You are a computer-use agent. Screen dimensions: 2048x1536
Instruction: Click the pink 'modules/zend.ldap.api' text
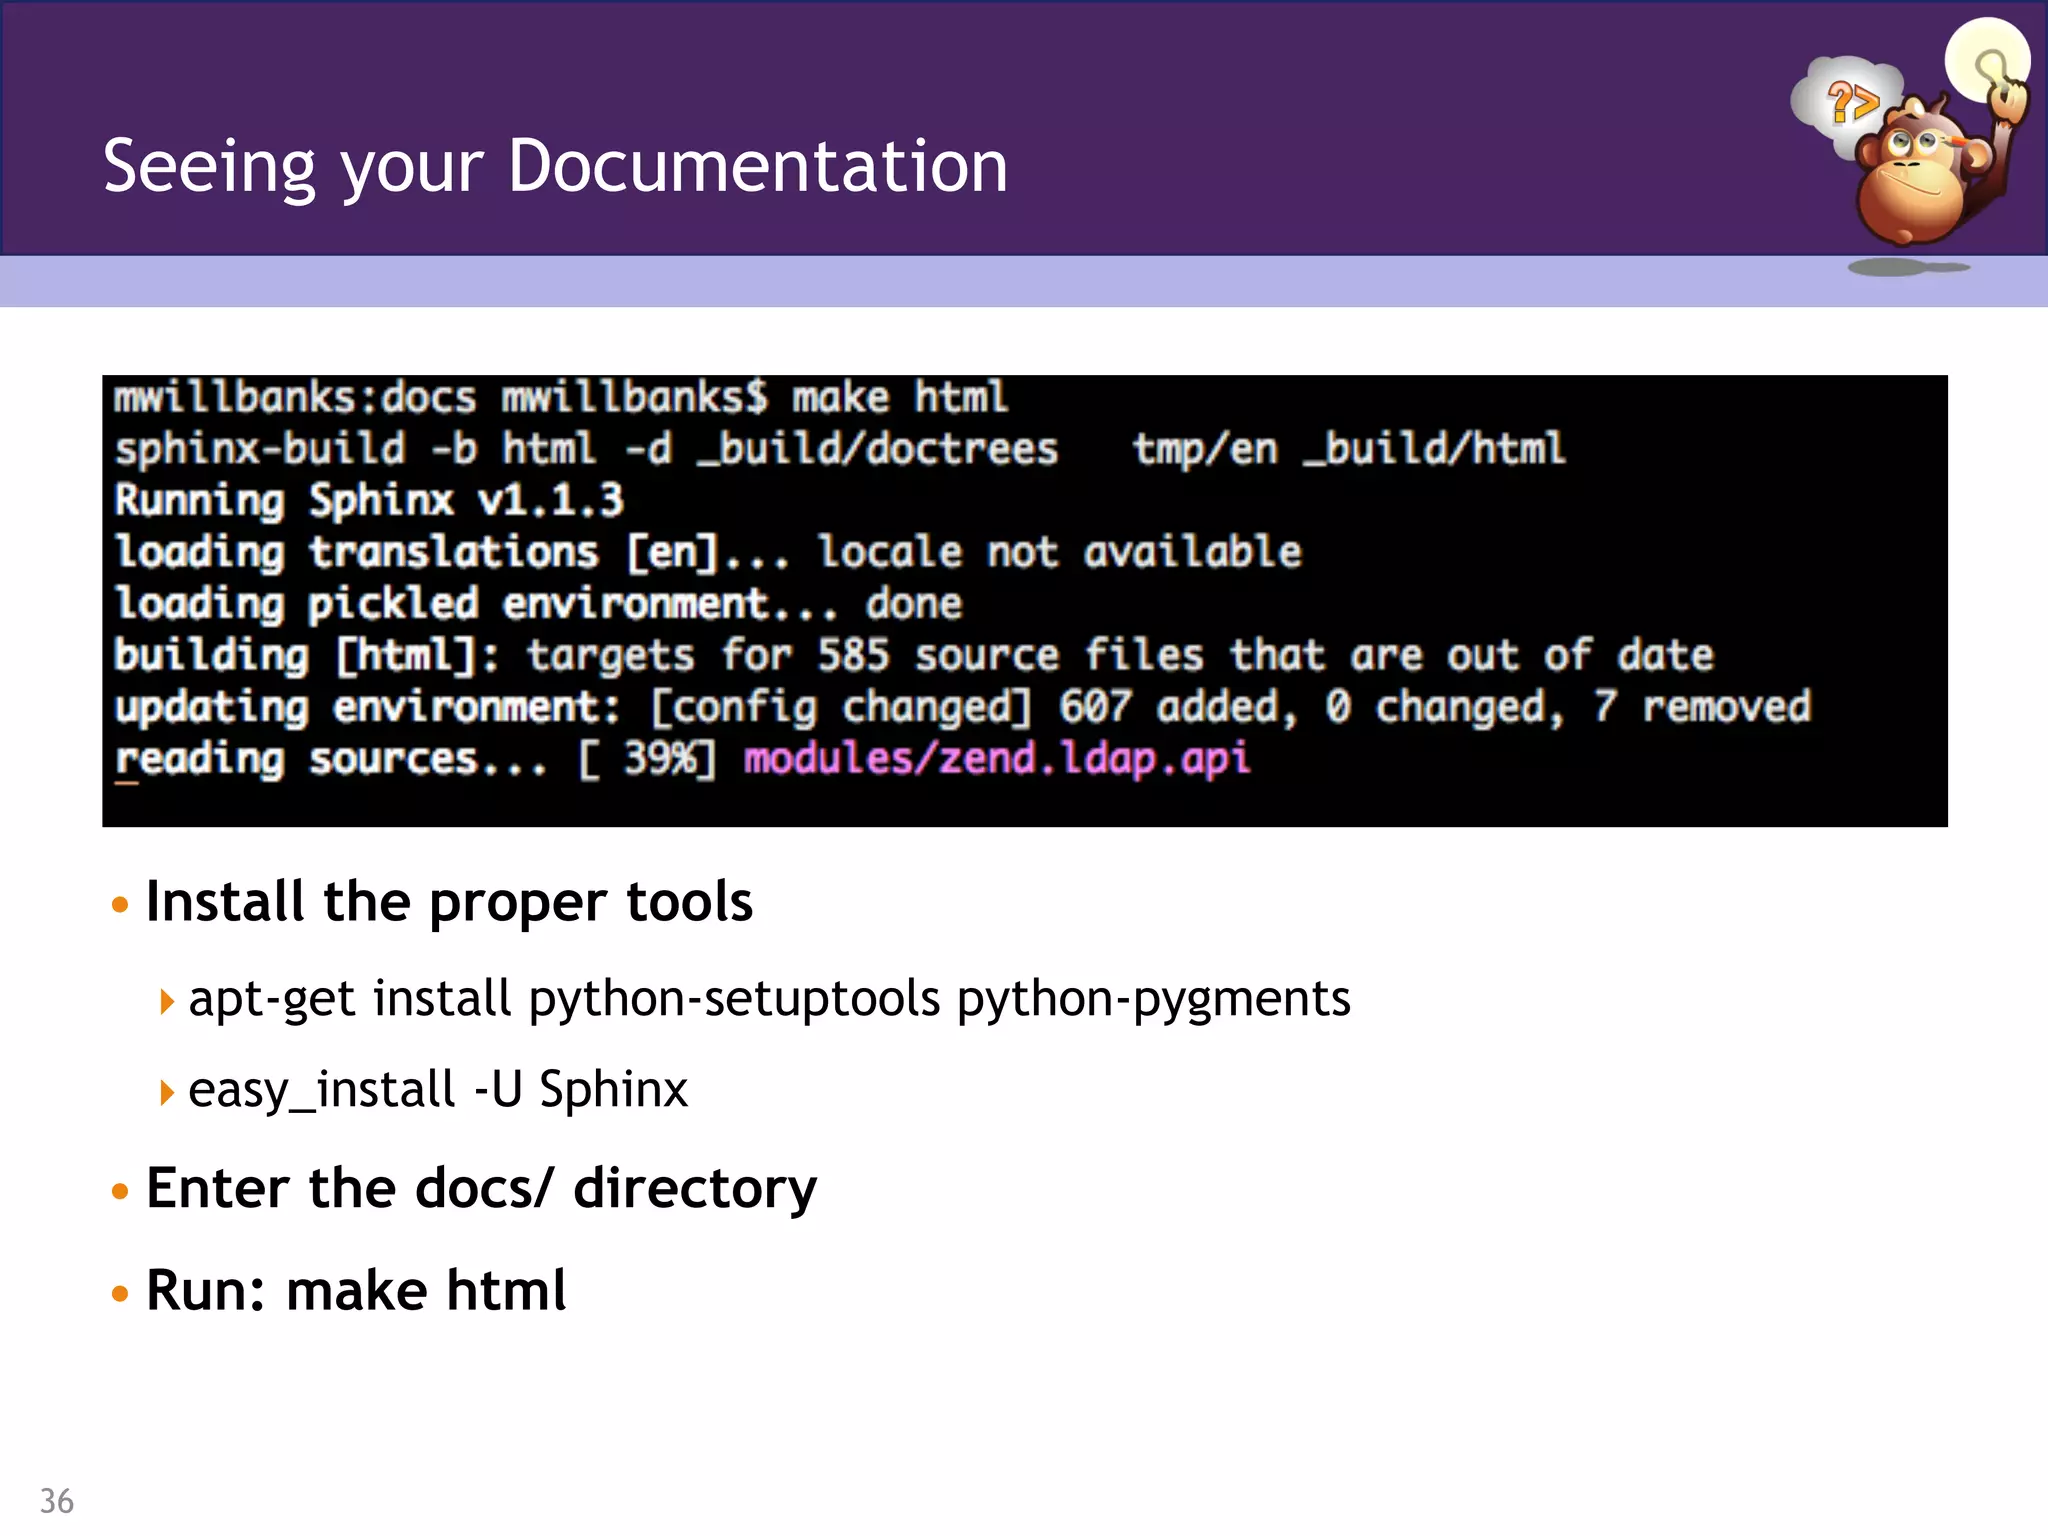click(996, 759)
